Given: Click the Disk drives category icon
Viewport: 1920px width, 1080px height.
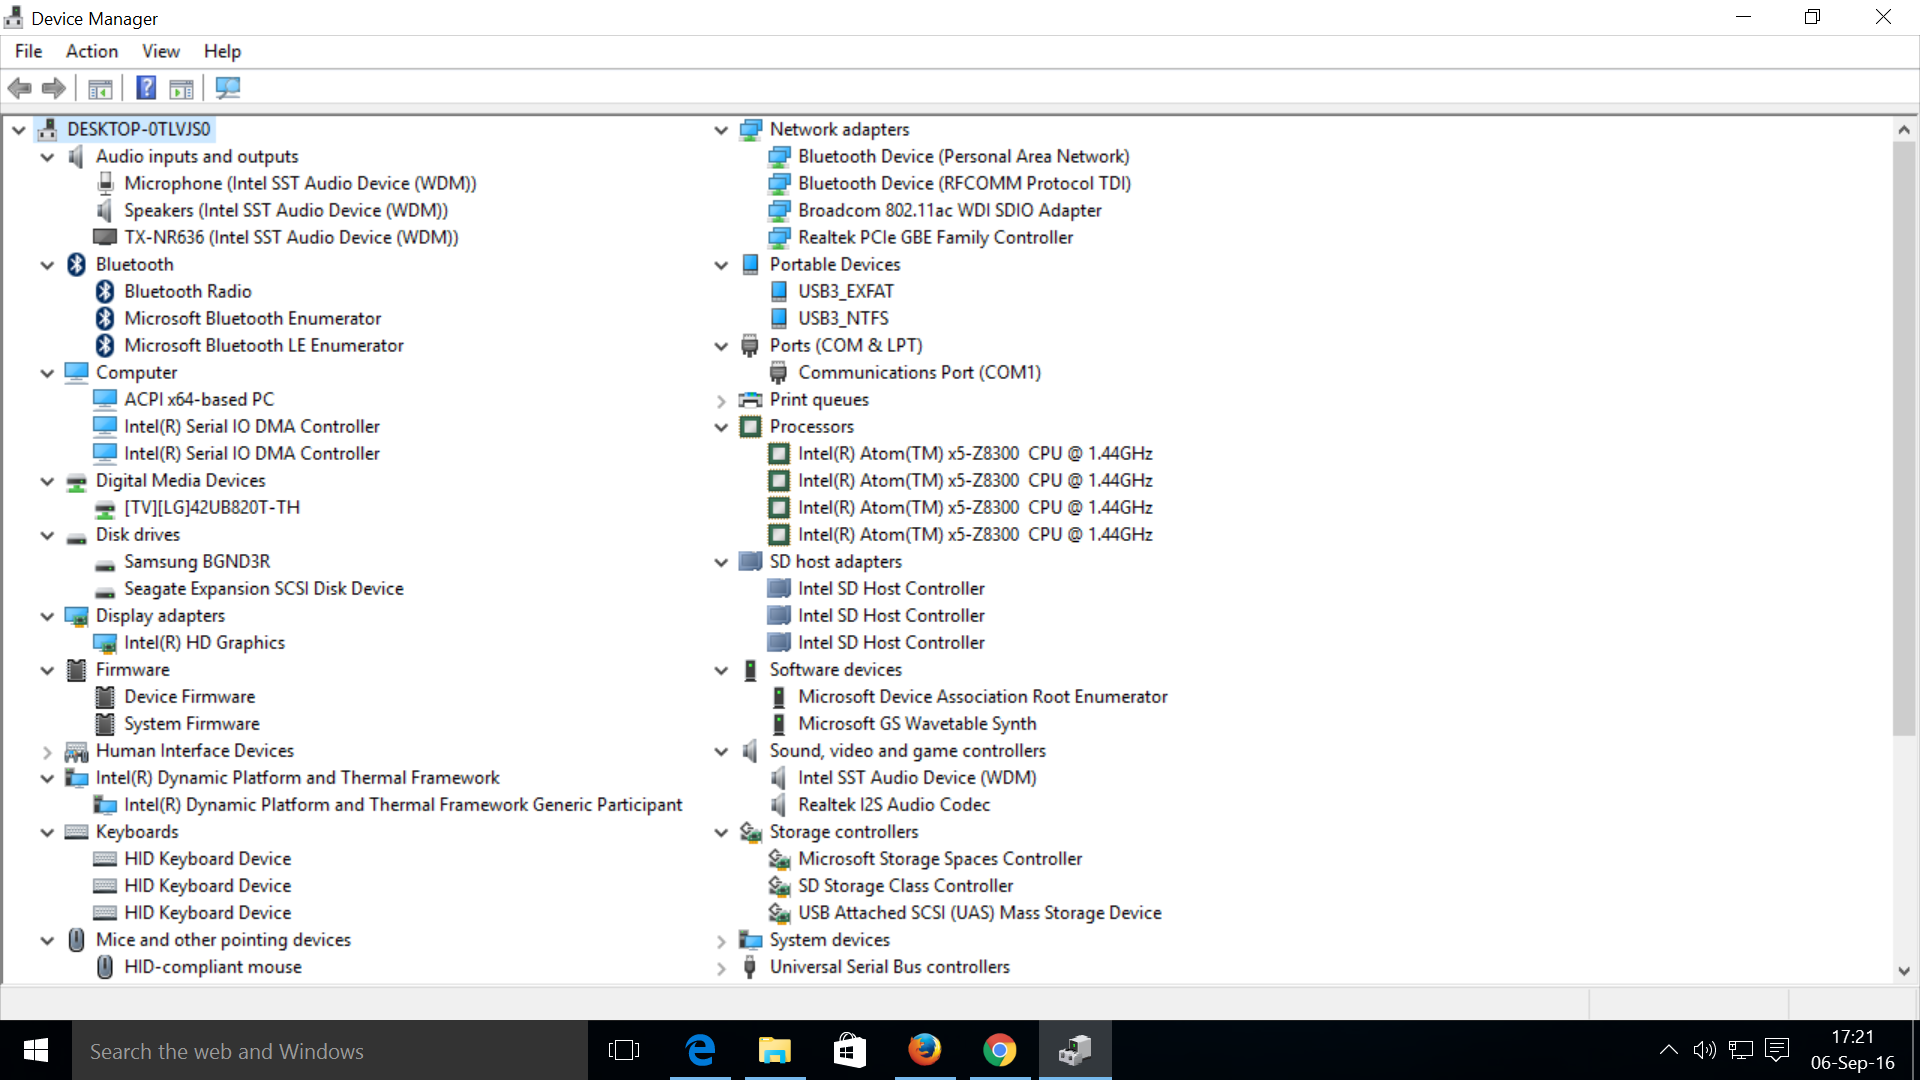Looking at the screenshot, I should click(76, 537).
